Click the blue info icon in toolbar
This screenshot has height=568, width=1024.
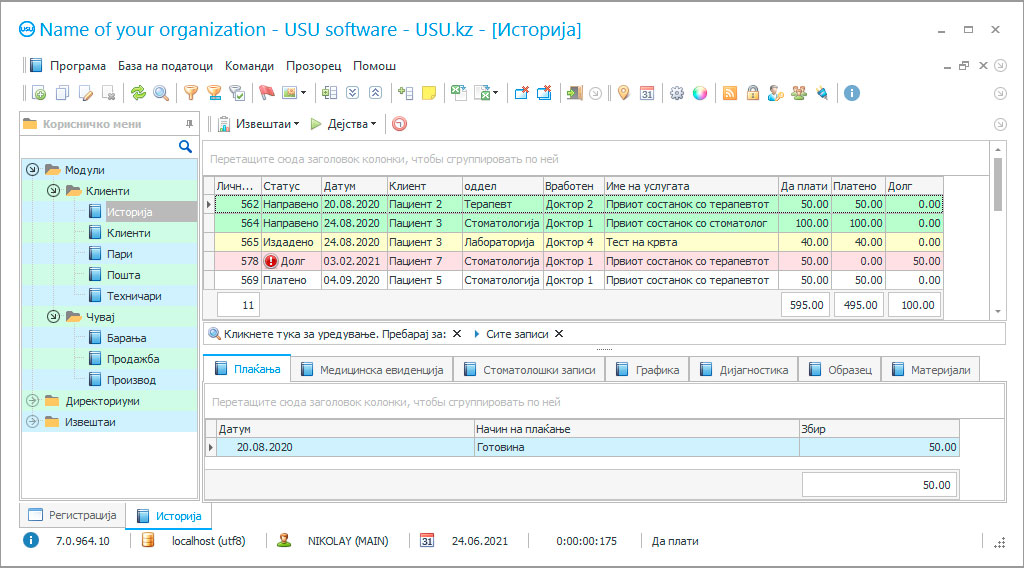[x=852, y=93]
